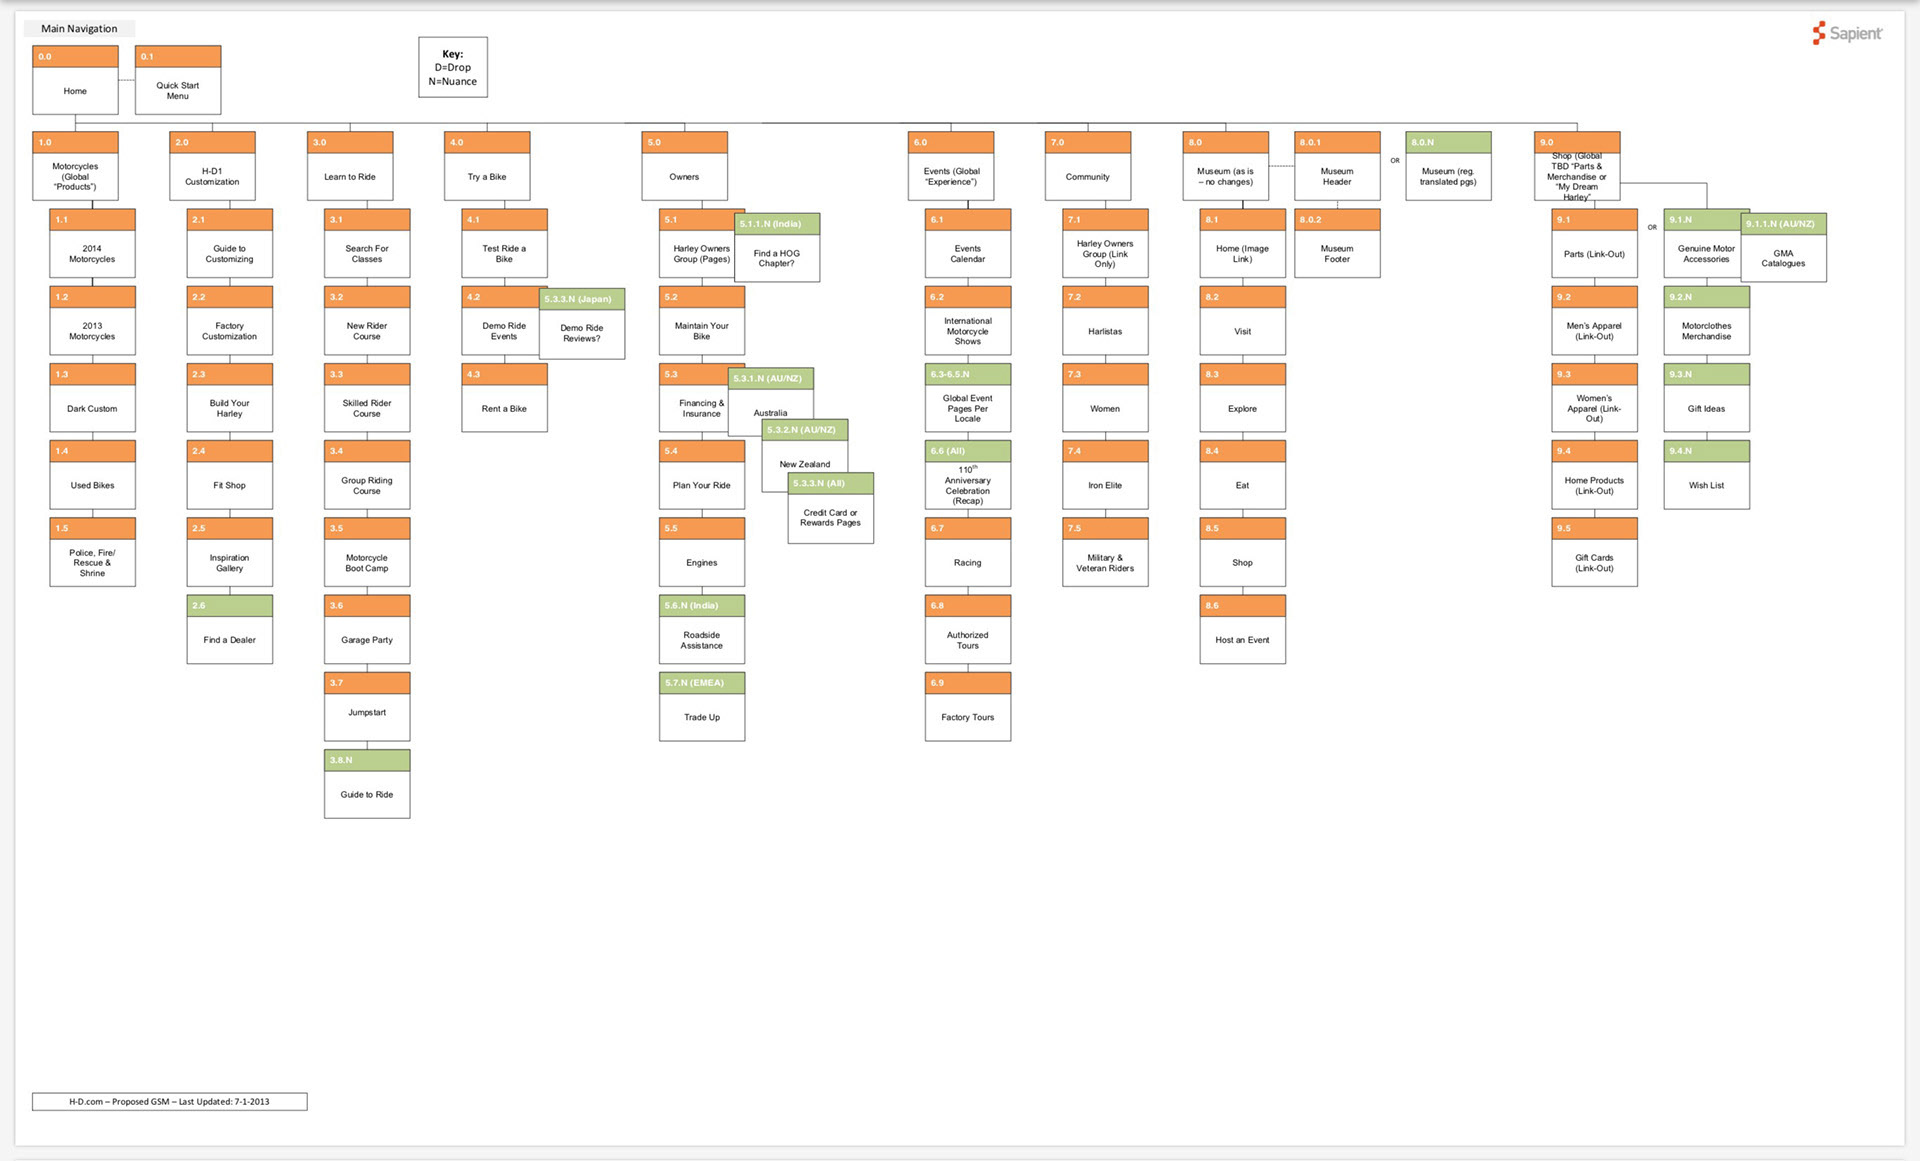
Task: Select the Racing node
Action: [x=968, y=552]
